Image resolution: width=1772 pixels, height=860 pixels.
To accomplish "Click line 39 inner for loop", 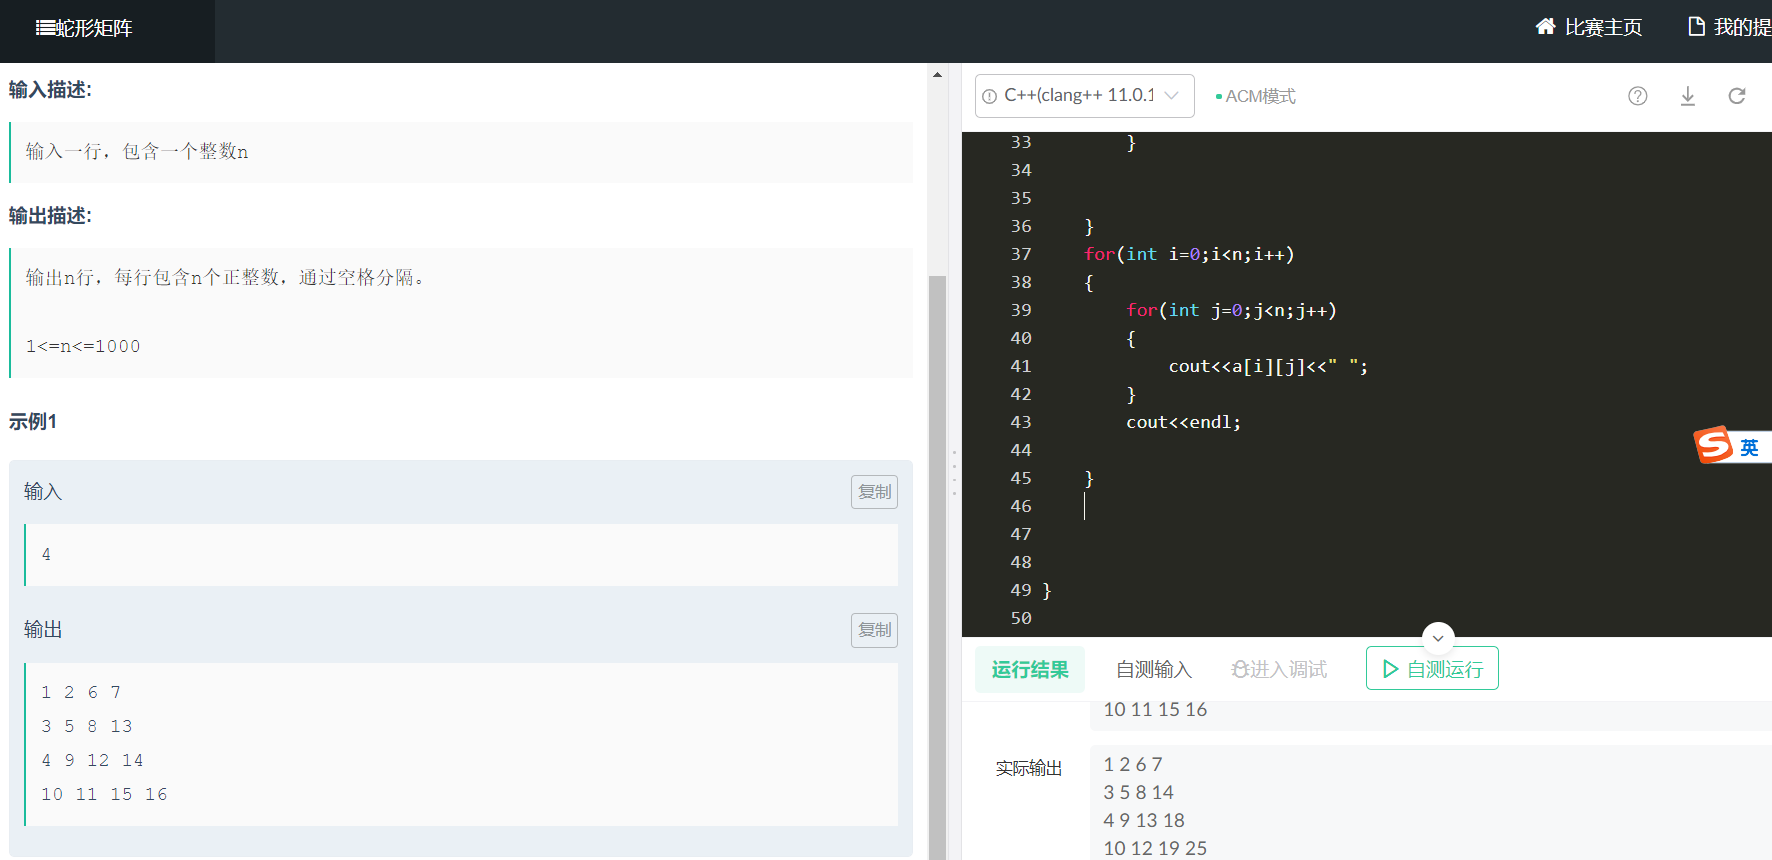I will click(x=1231, y=310).
